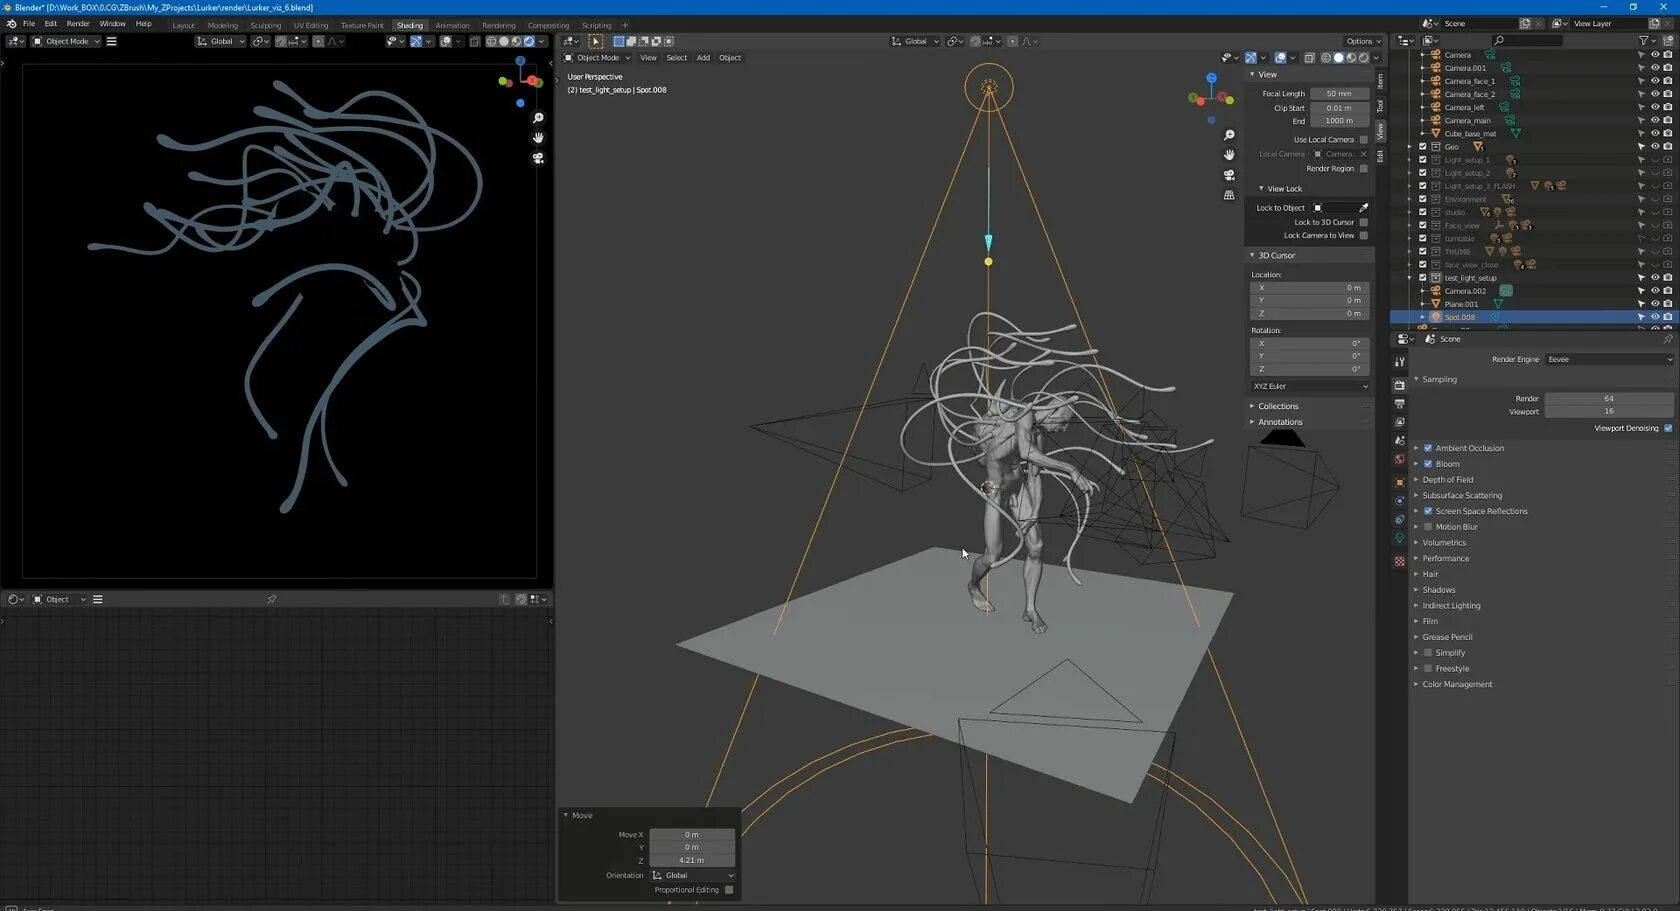This screenshot has height=911, width=1680.
Task: Toggle camera view icon in the main viewport
Action: (1229, 175)
